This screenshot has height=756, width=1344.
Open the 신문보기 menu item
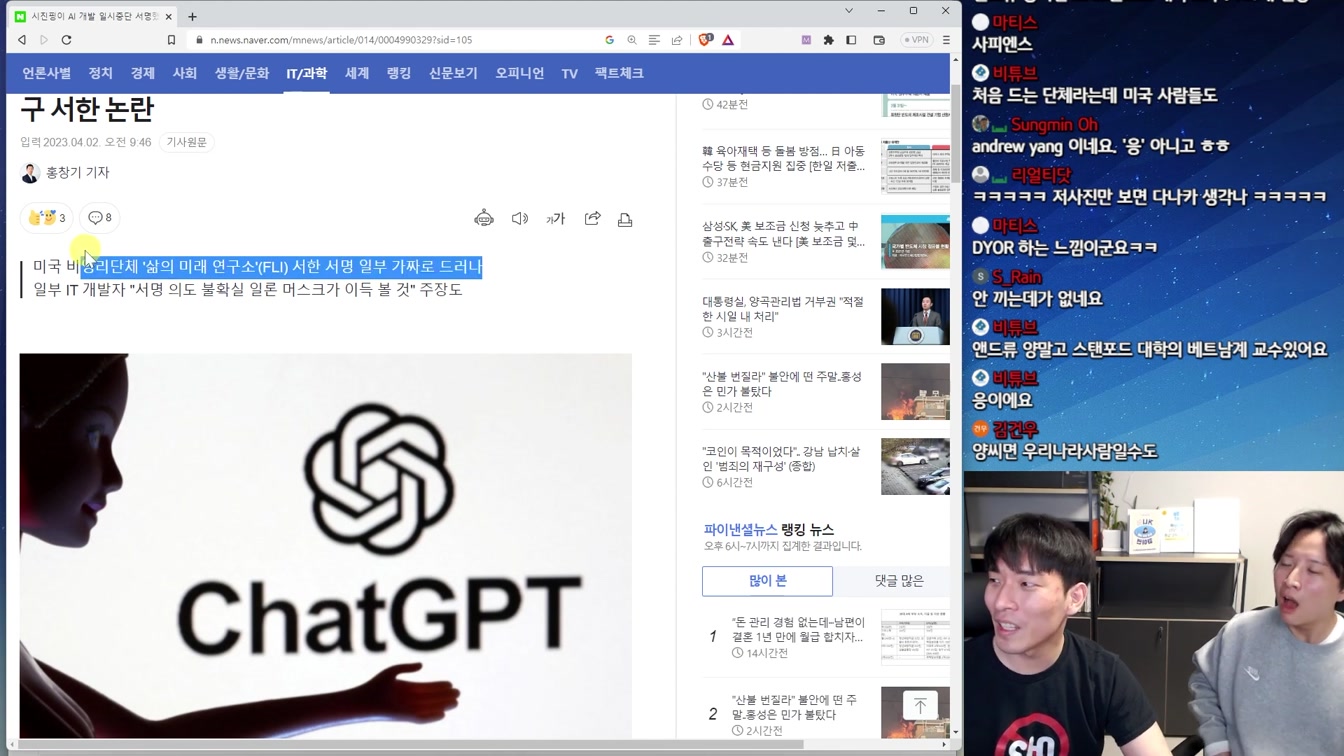[x=453, y=73]
